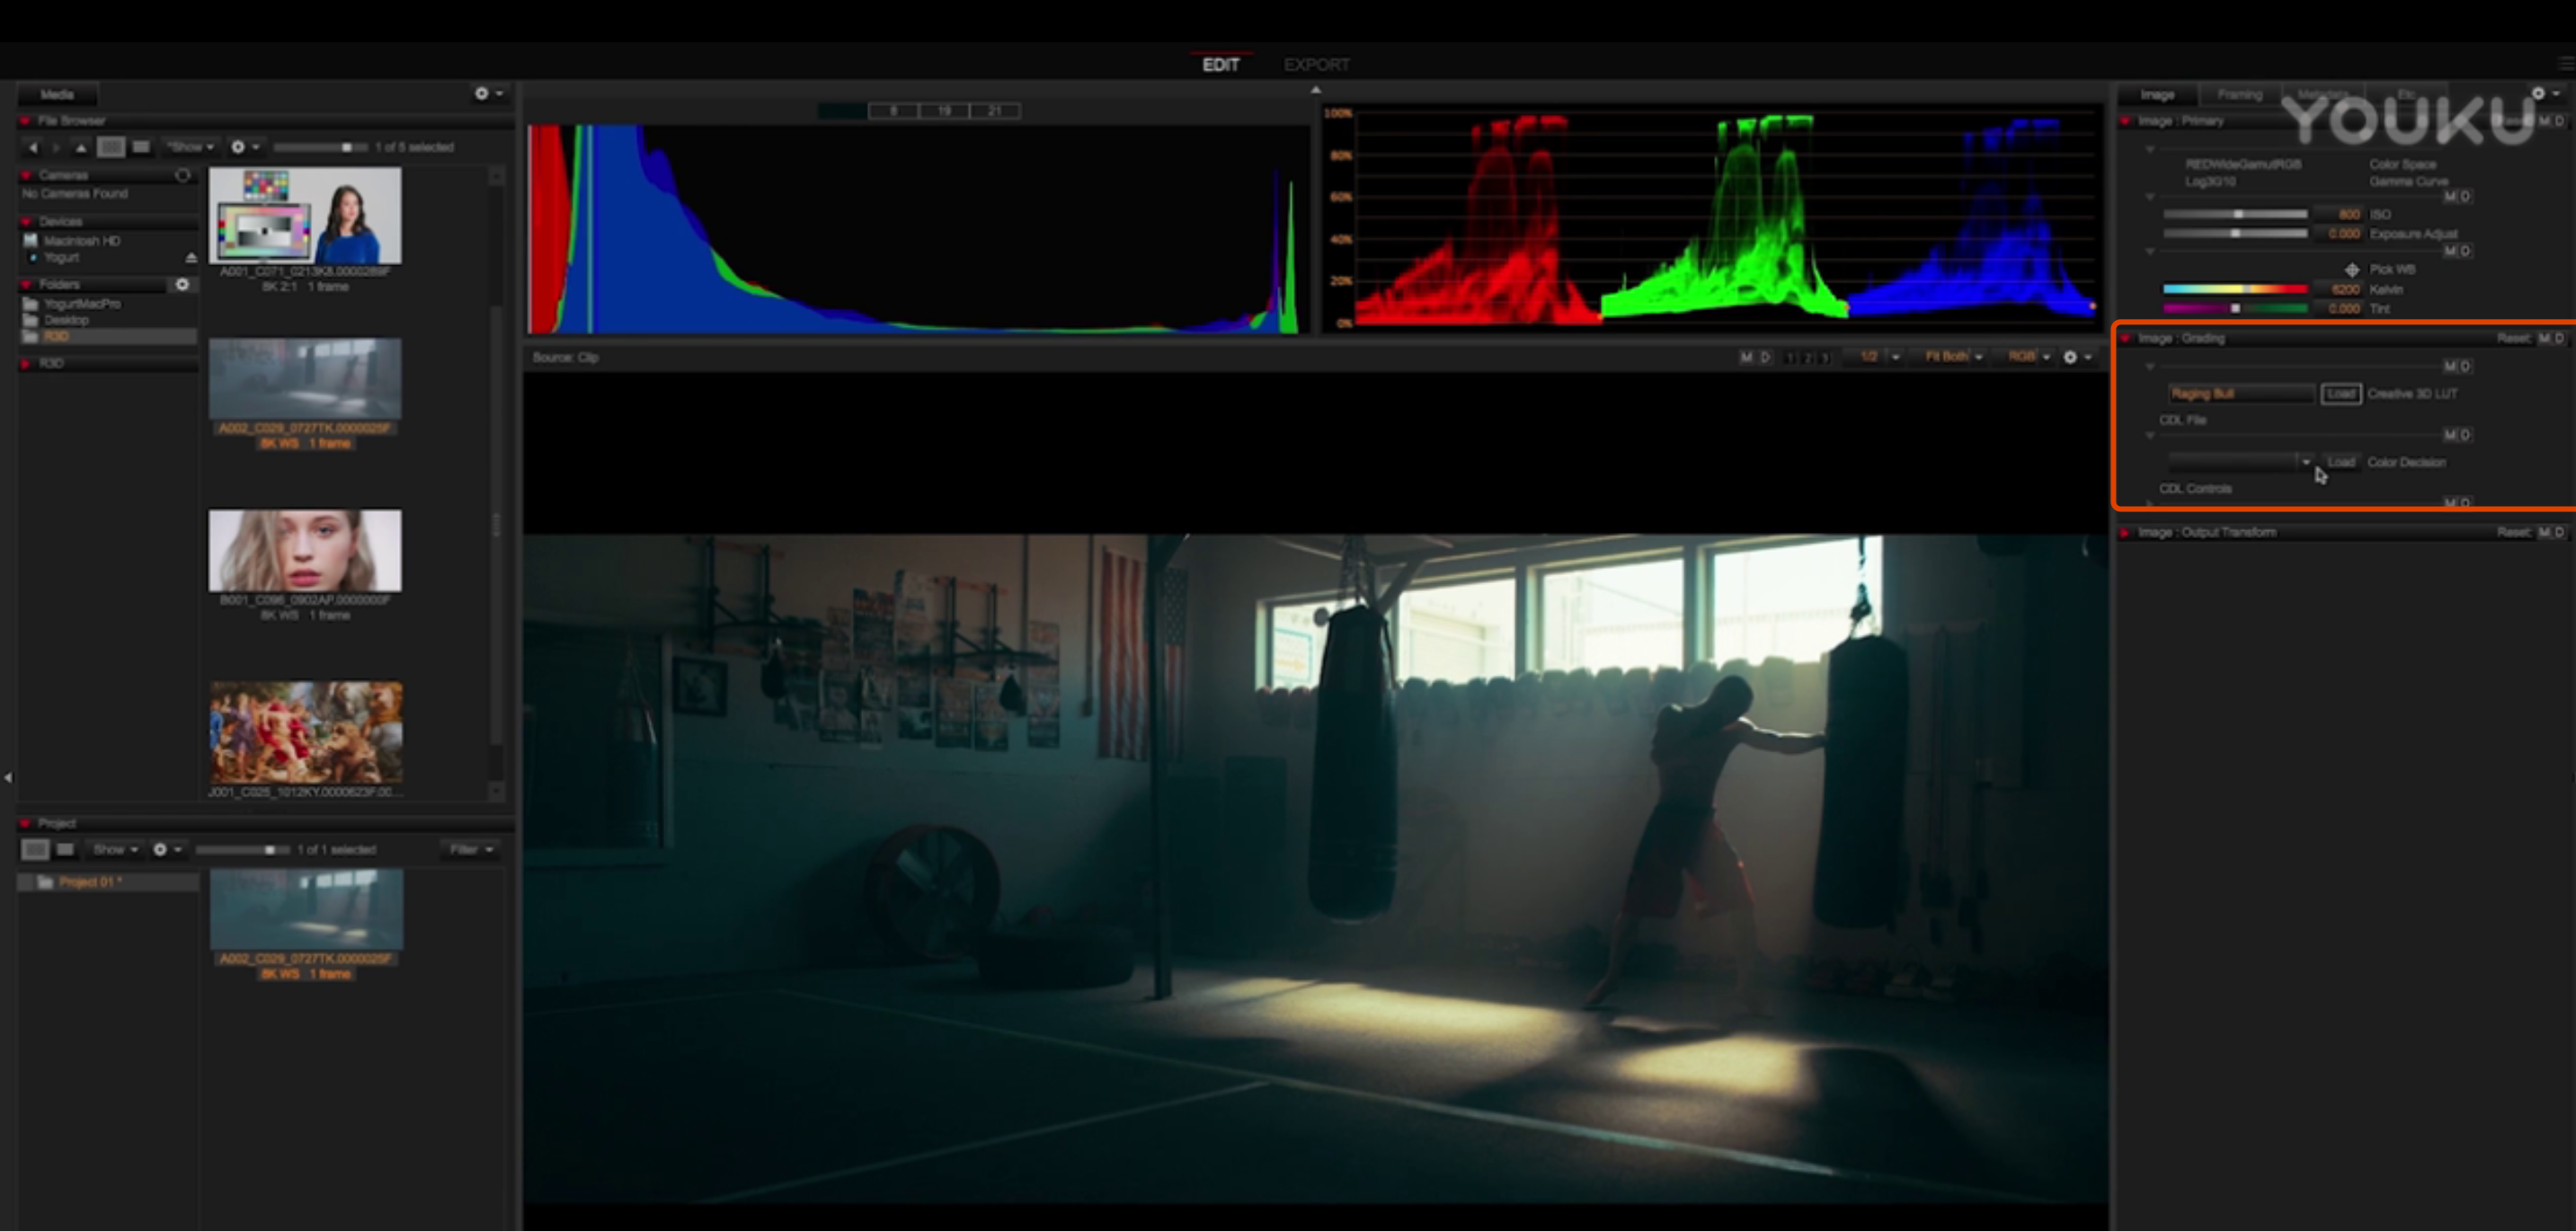Select the Image tab
The height and width of the screenshot is (1231, 2576).
[x=2157, y=95]
